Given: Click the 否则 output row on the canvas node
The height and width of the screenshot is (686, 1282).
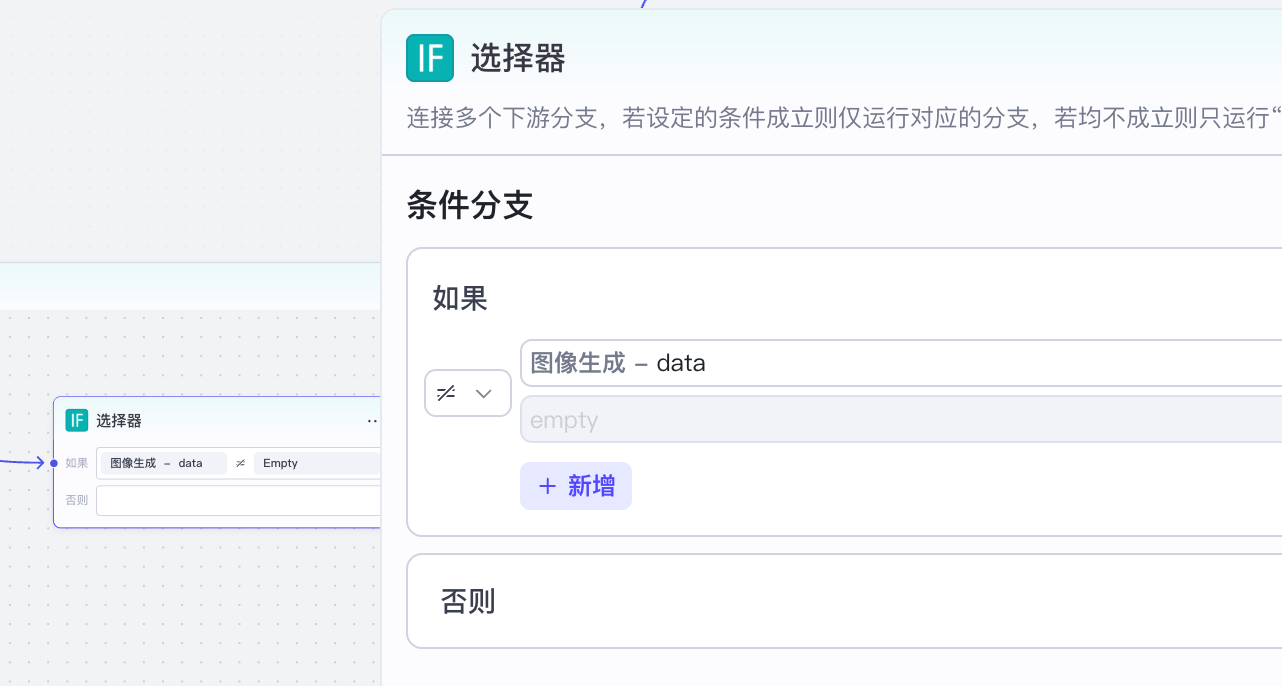Looking at the screenshot, I should 238,500.
